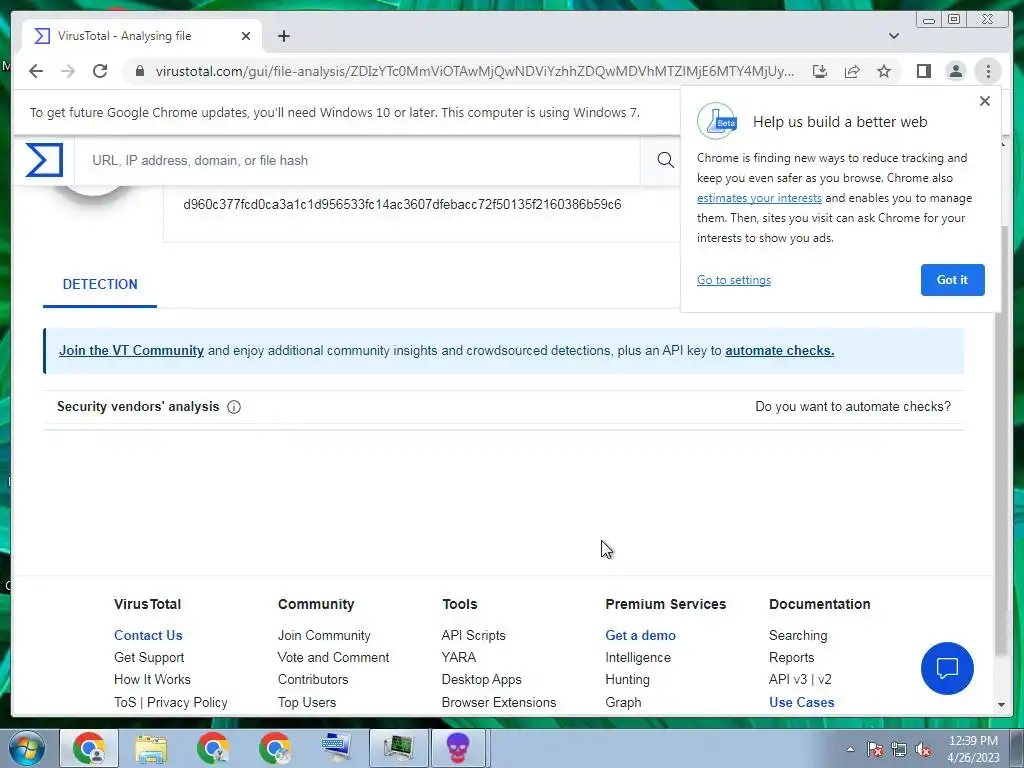Click the URL, IP address, domain search field

pos(357,160)
